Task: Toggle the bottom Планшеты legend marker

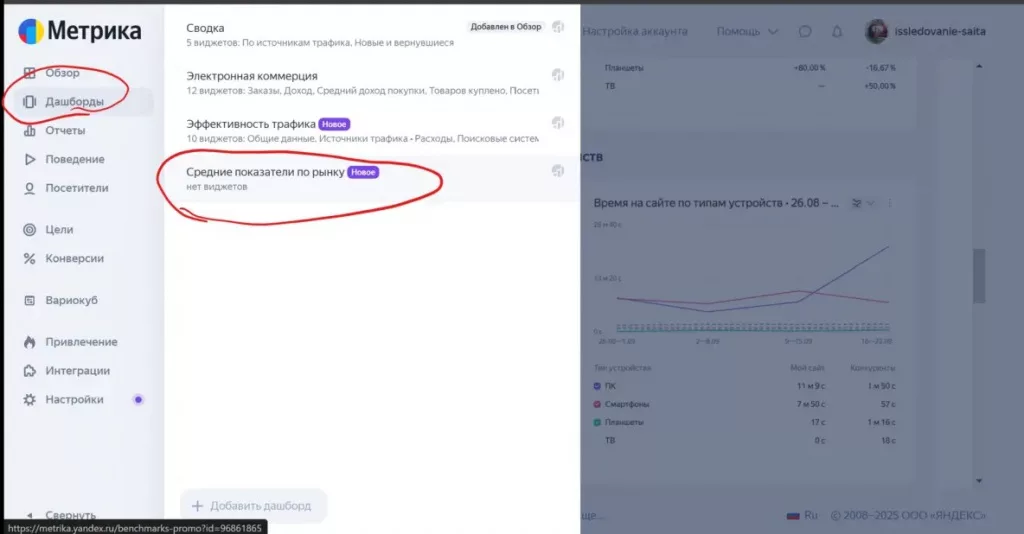Action: pyautogui.click(x=597, y=422)
